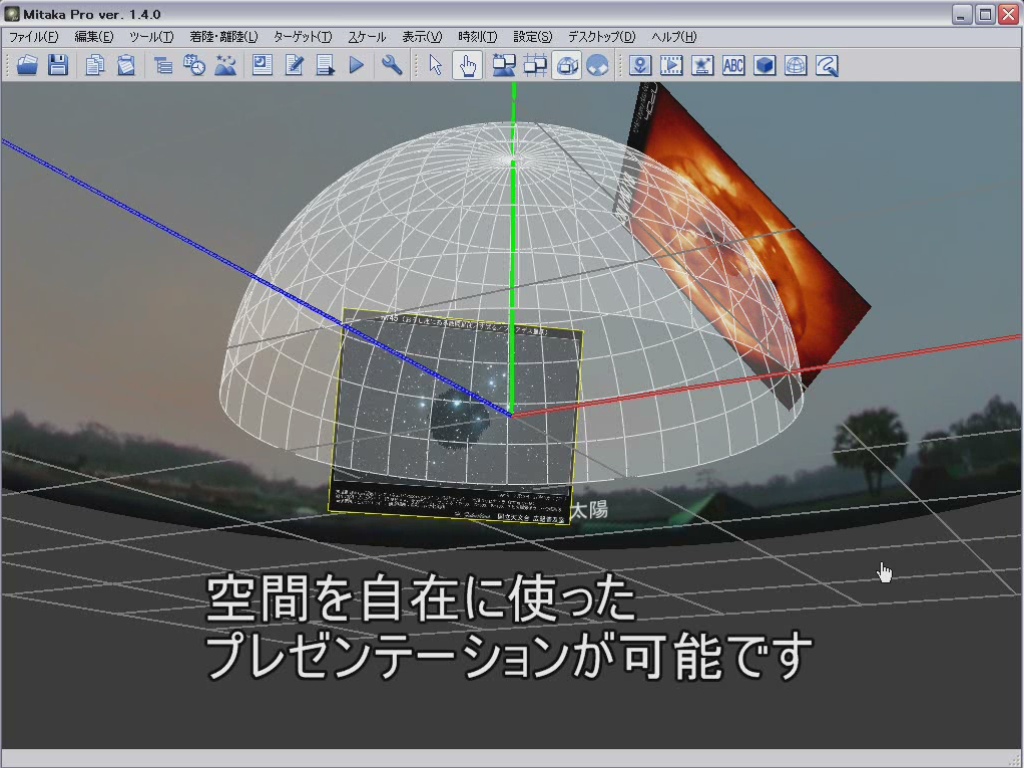Open the ツール(T) menu

coord(152,37)
